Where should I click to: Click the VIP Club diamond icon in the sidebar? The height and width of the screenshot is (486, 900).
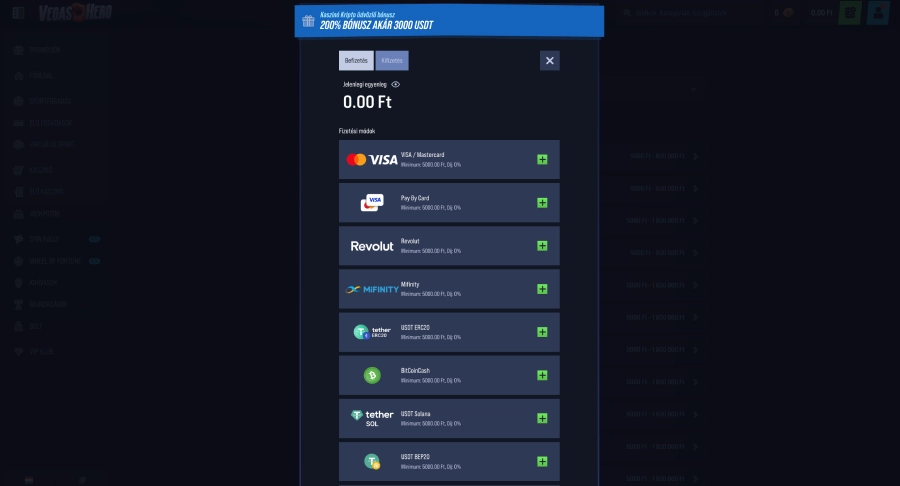pyautogui.click(x=18, y=352)
